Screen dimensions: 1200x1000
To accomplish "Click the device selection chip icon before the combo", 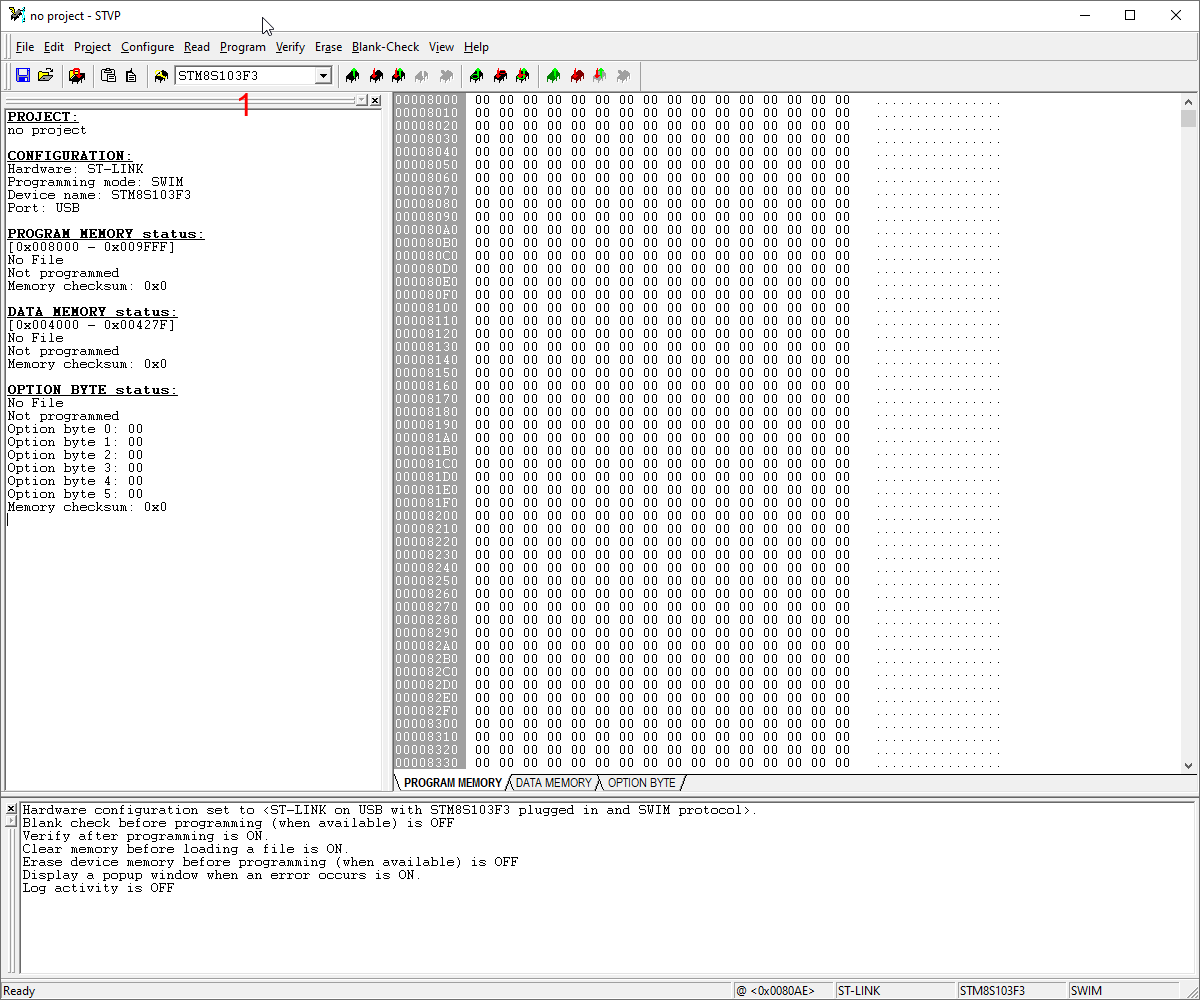I will (161, 76).
